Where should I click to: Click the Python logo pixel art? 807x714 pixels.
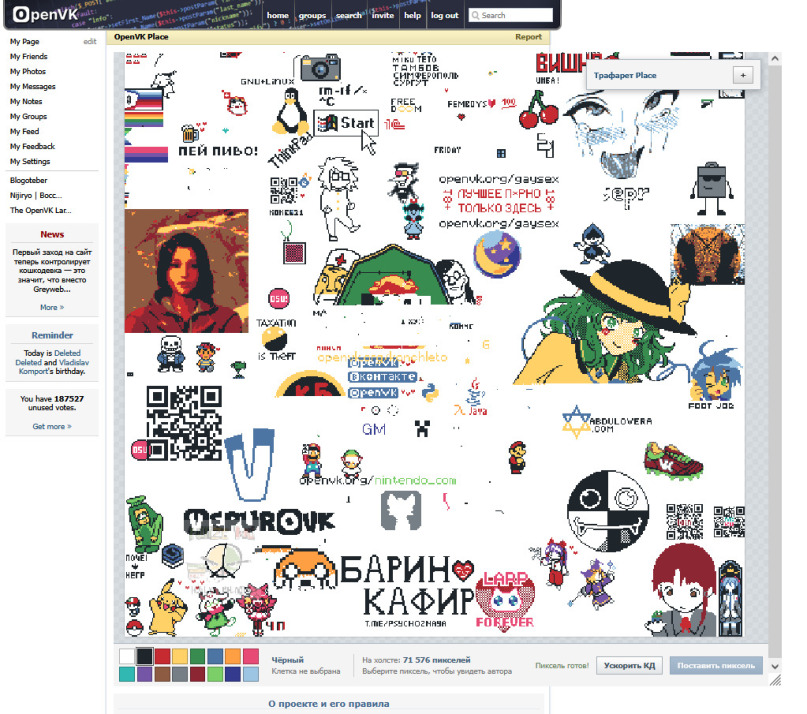point(430,394)
